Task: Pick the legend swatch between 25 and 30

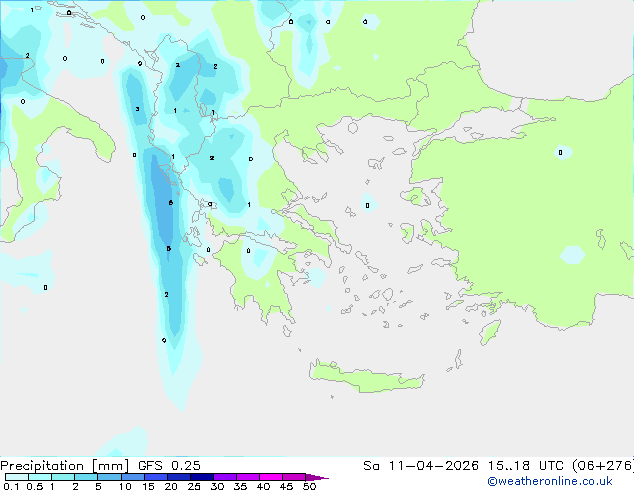Action: coord(202,477)
